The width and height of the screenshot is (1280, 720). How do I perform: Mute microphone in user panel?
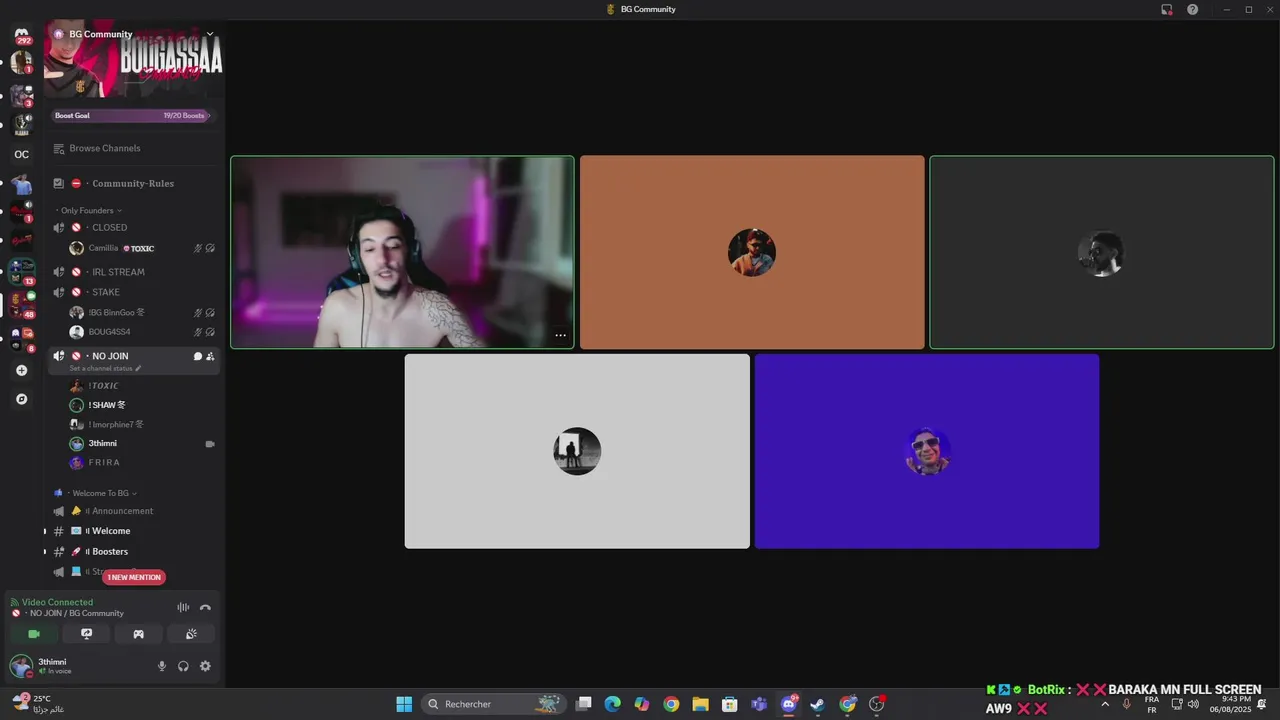point(162,666)
